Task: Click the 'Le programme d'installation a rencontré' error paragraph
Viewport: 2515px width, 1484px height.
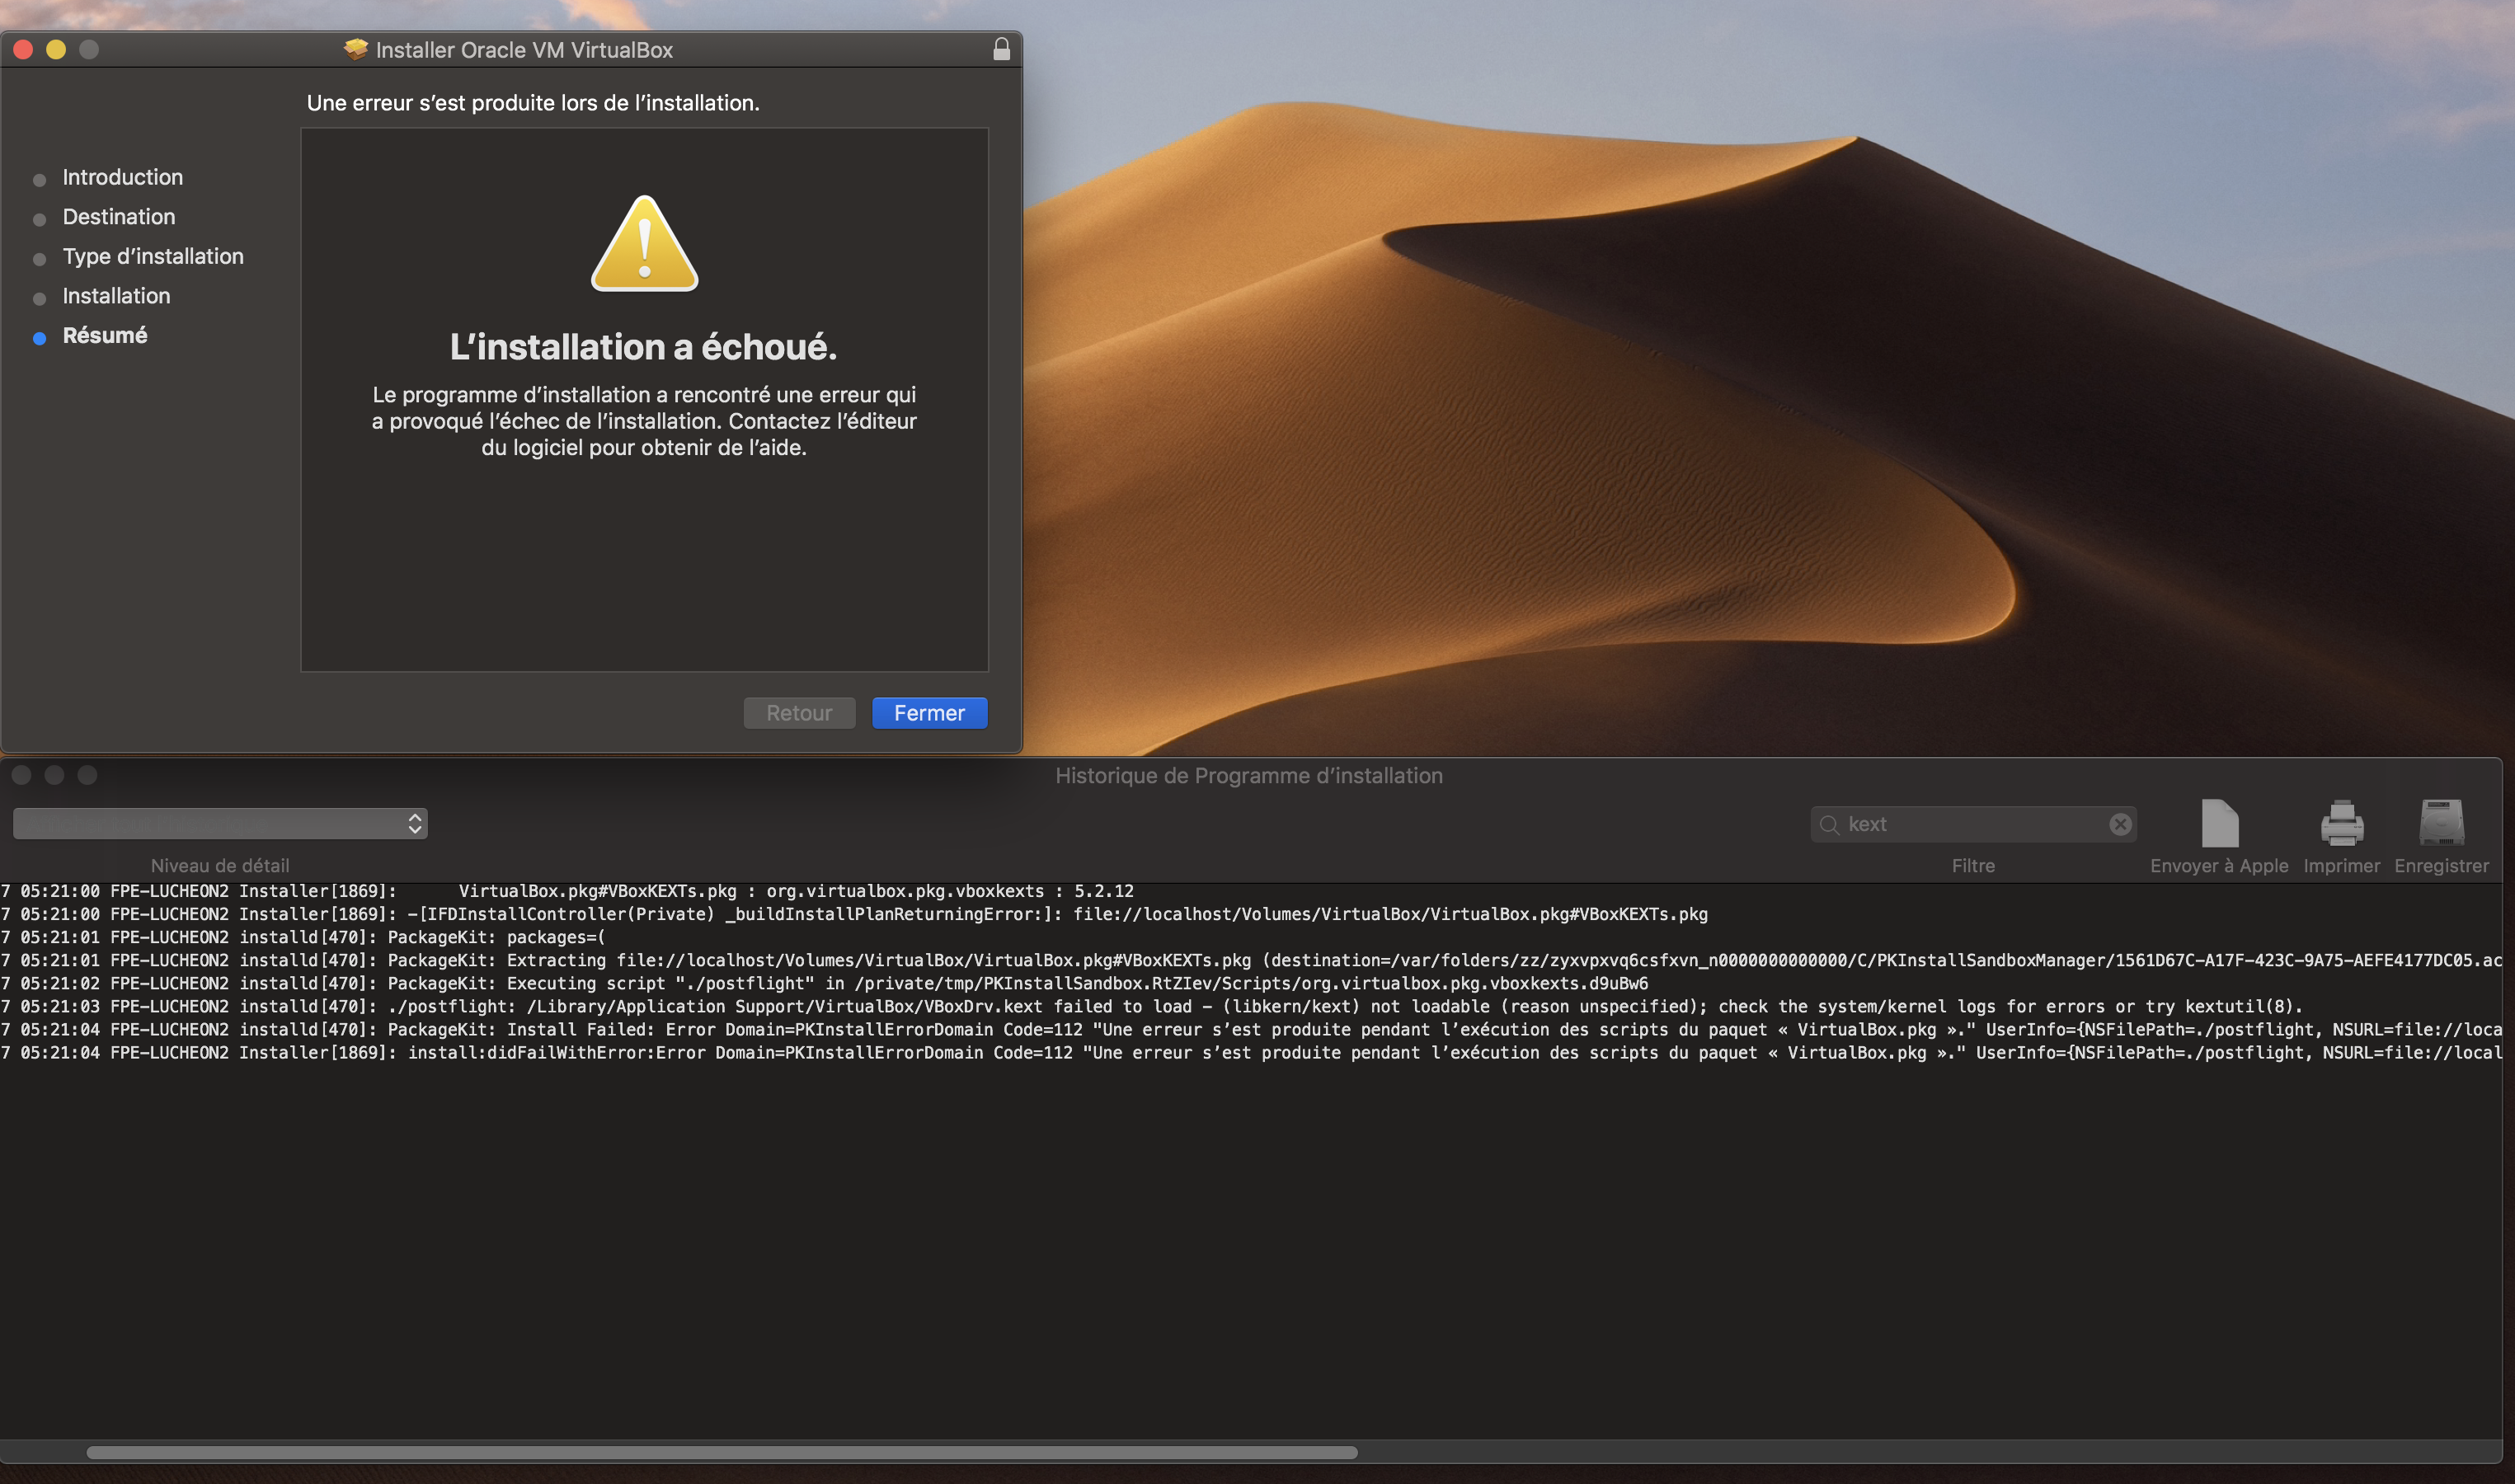Action: [x=644, y=421]
